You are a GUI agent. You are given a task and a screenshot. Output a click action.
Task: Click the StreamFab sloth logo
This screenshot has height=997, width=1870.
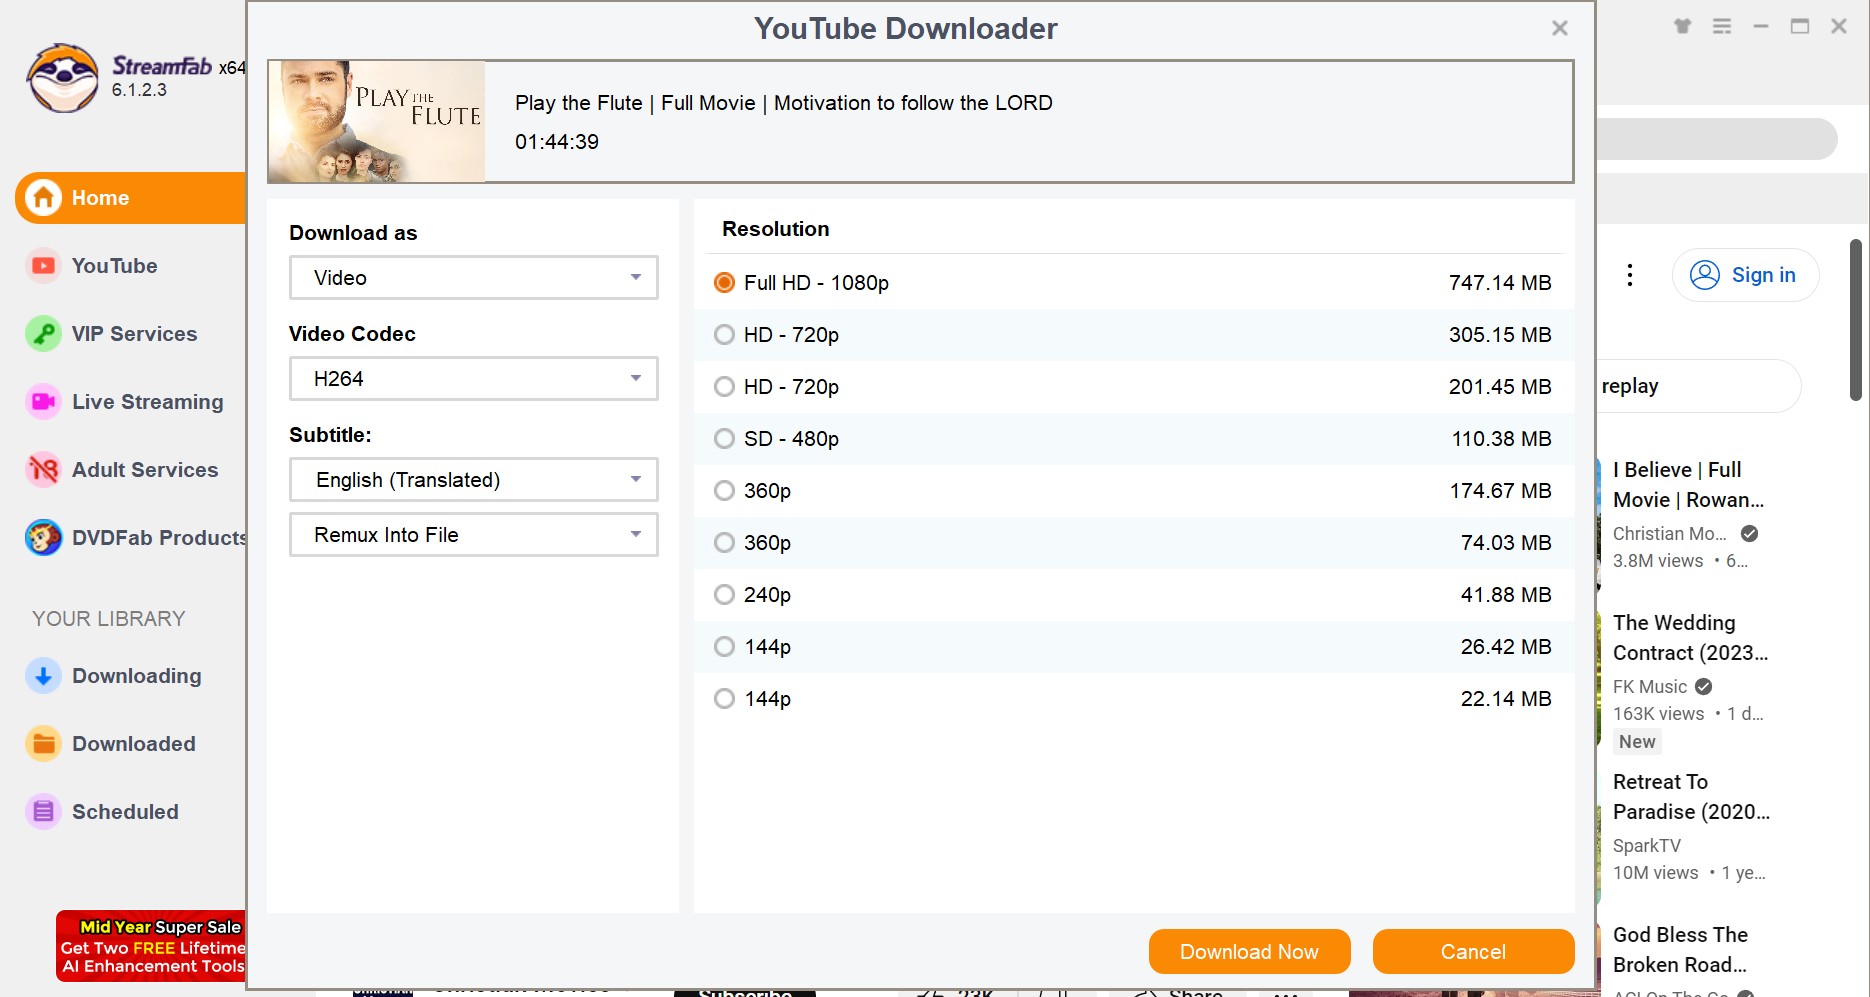click(x=63, y=78)
